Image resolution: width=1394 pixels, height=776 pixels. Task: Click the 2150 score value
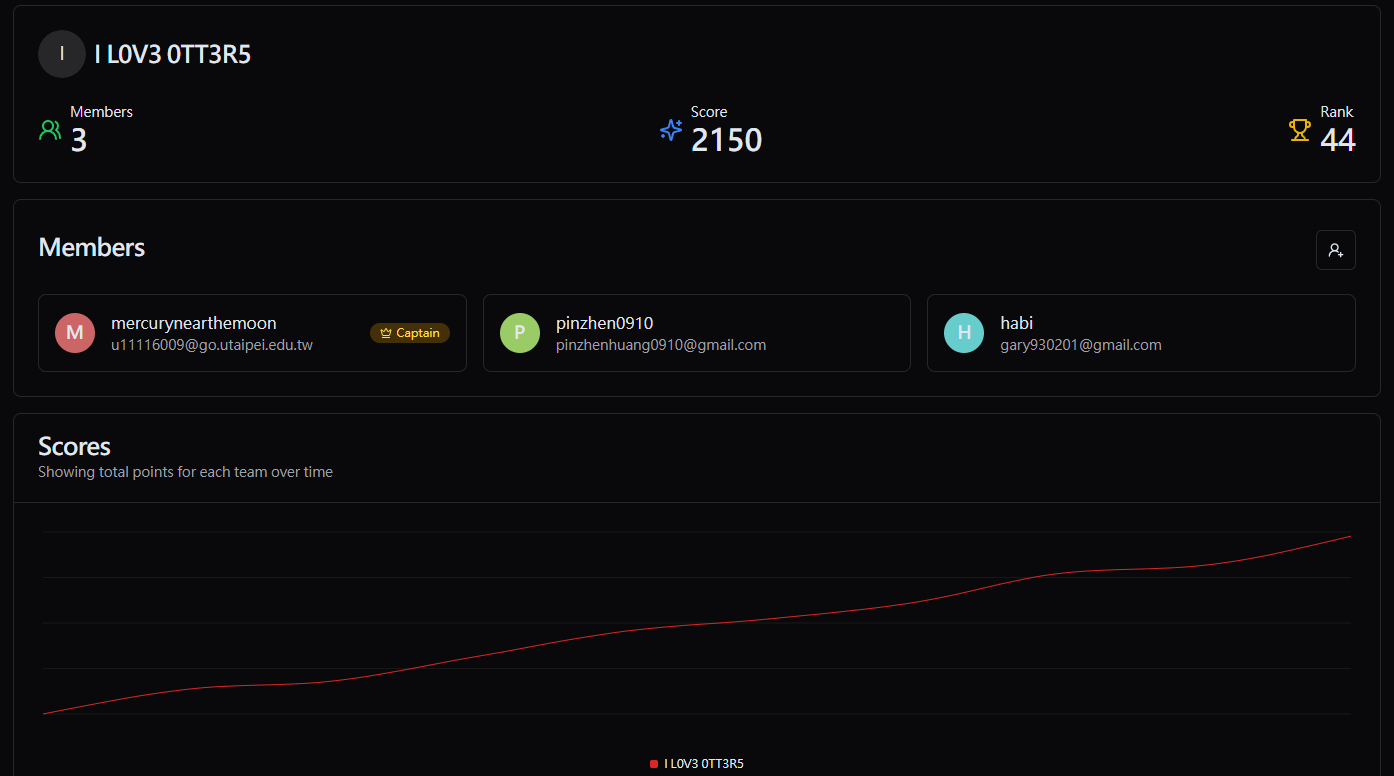(727, 140)
